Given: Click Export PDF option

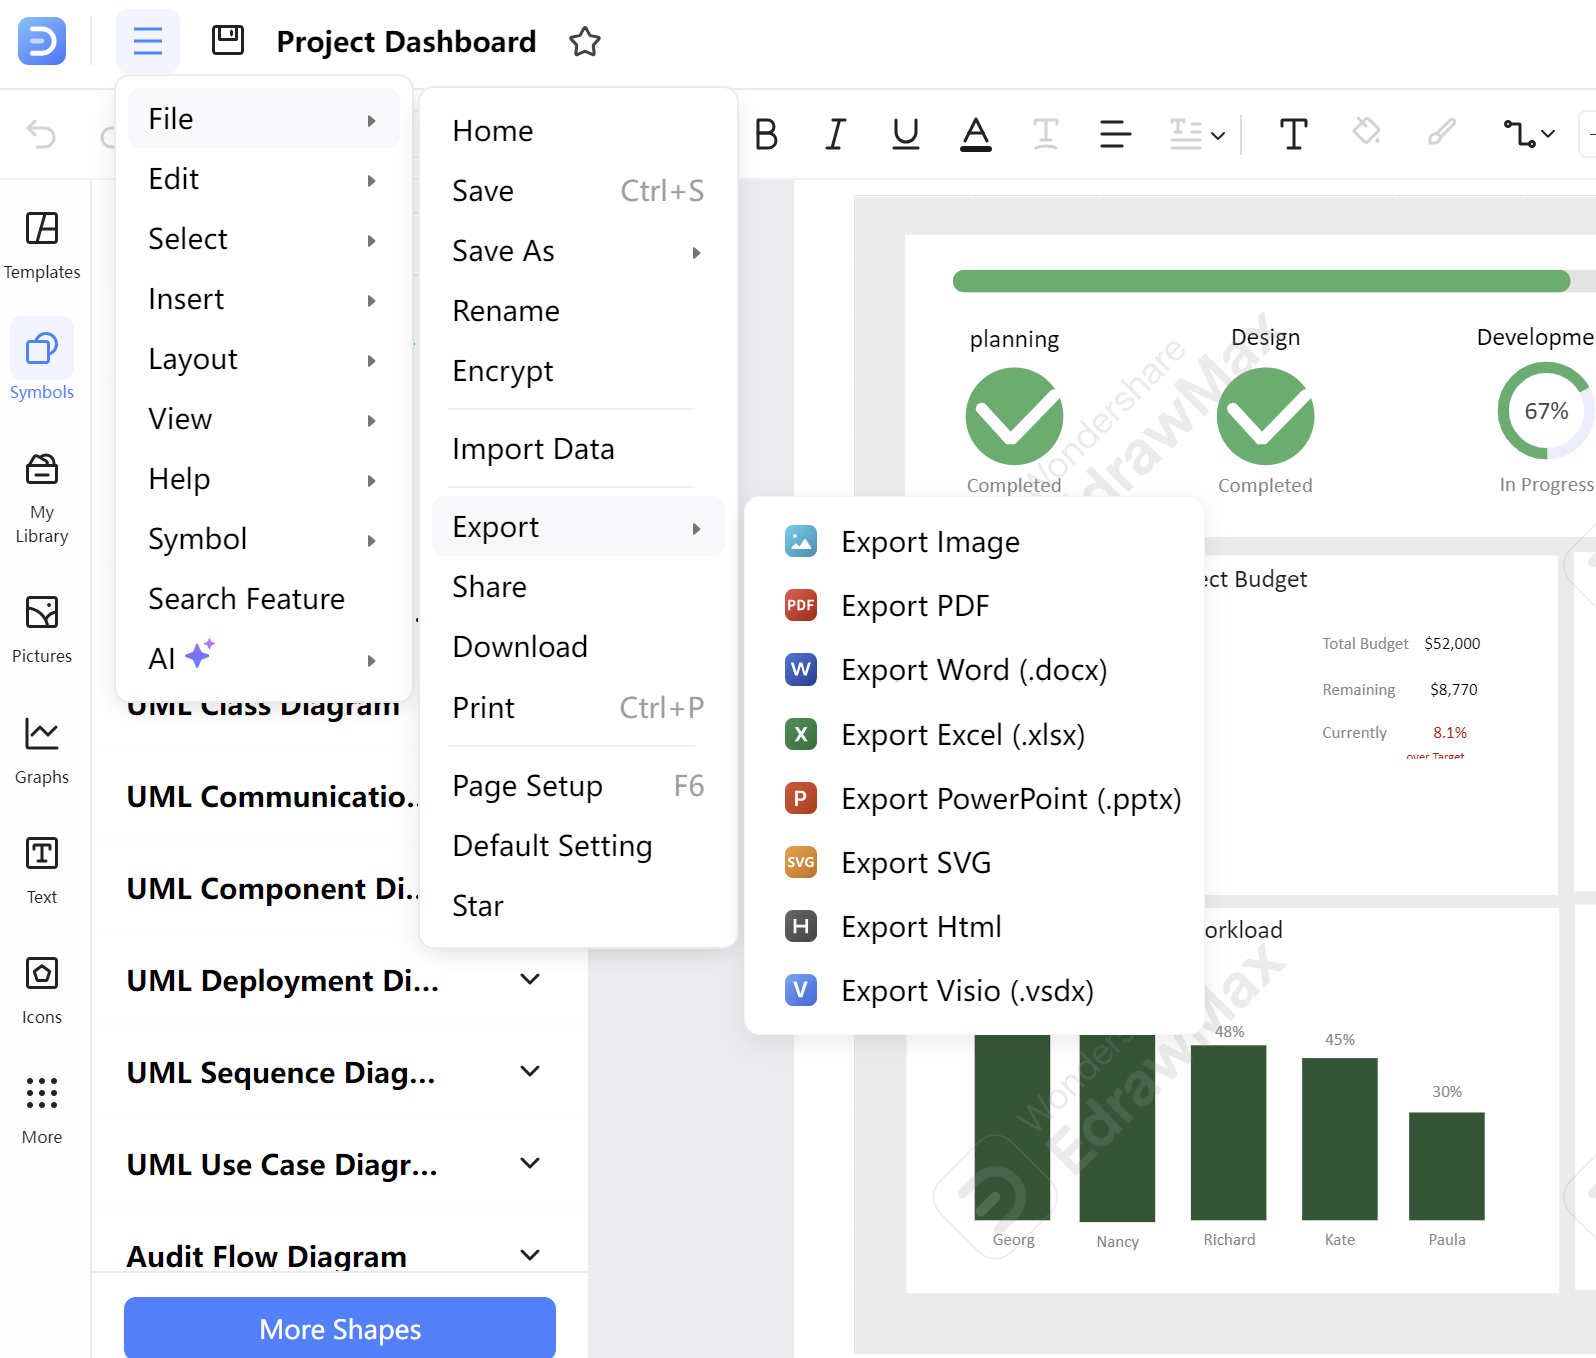Looking at the screenshot, I should [x=974, y=606].
